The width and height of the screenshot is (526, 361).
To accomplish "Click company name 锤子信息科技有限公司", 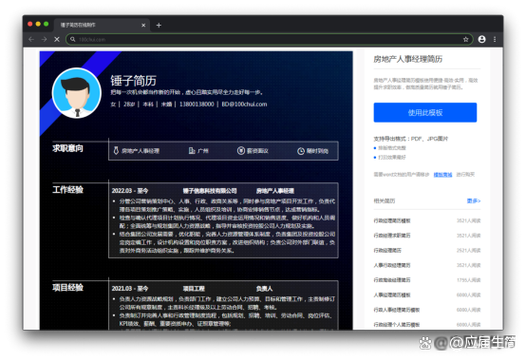I will click(x=210, y=191).
